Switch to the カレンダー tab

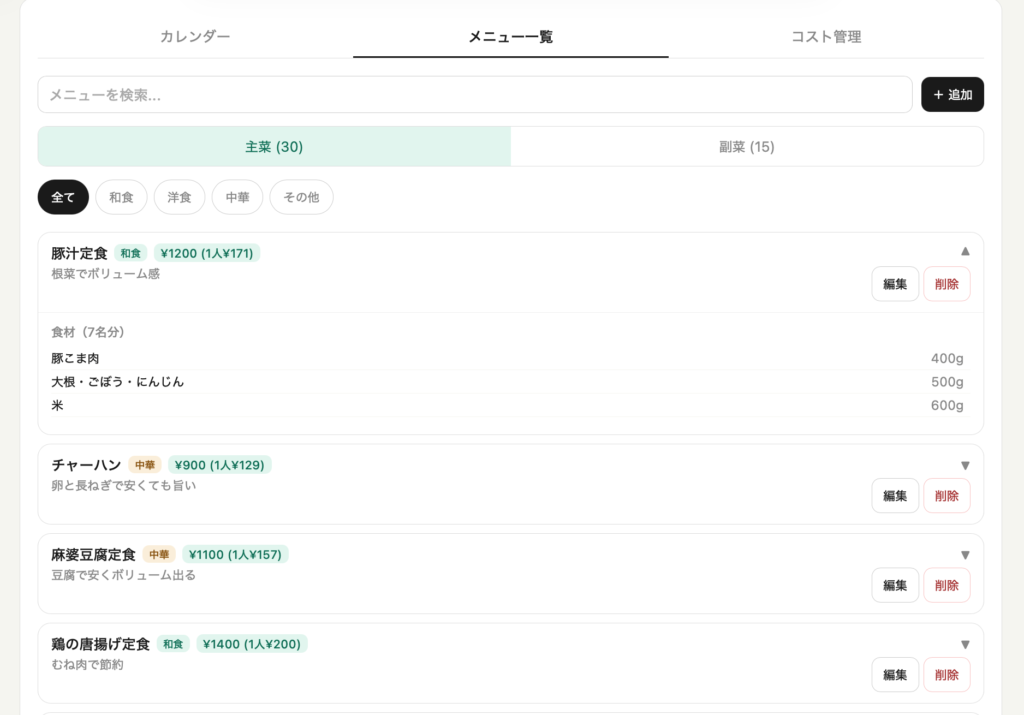pos(195,37)
